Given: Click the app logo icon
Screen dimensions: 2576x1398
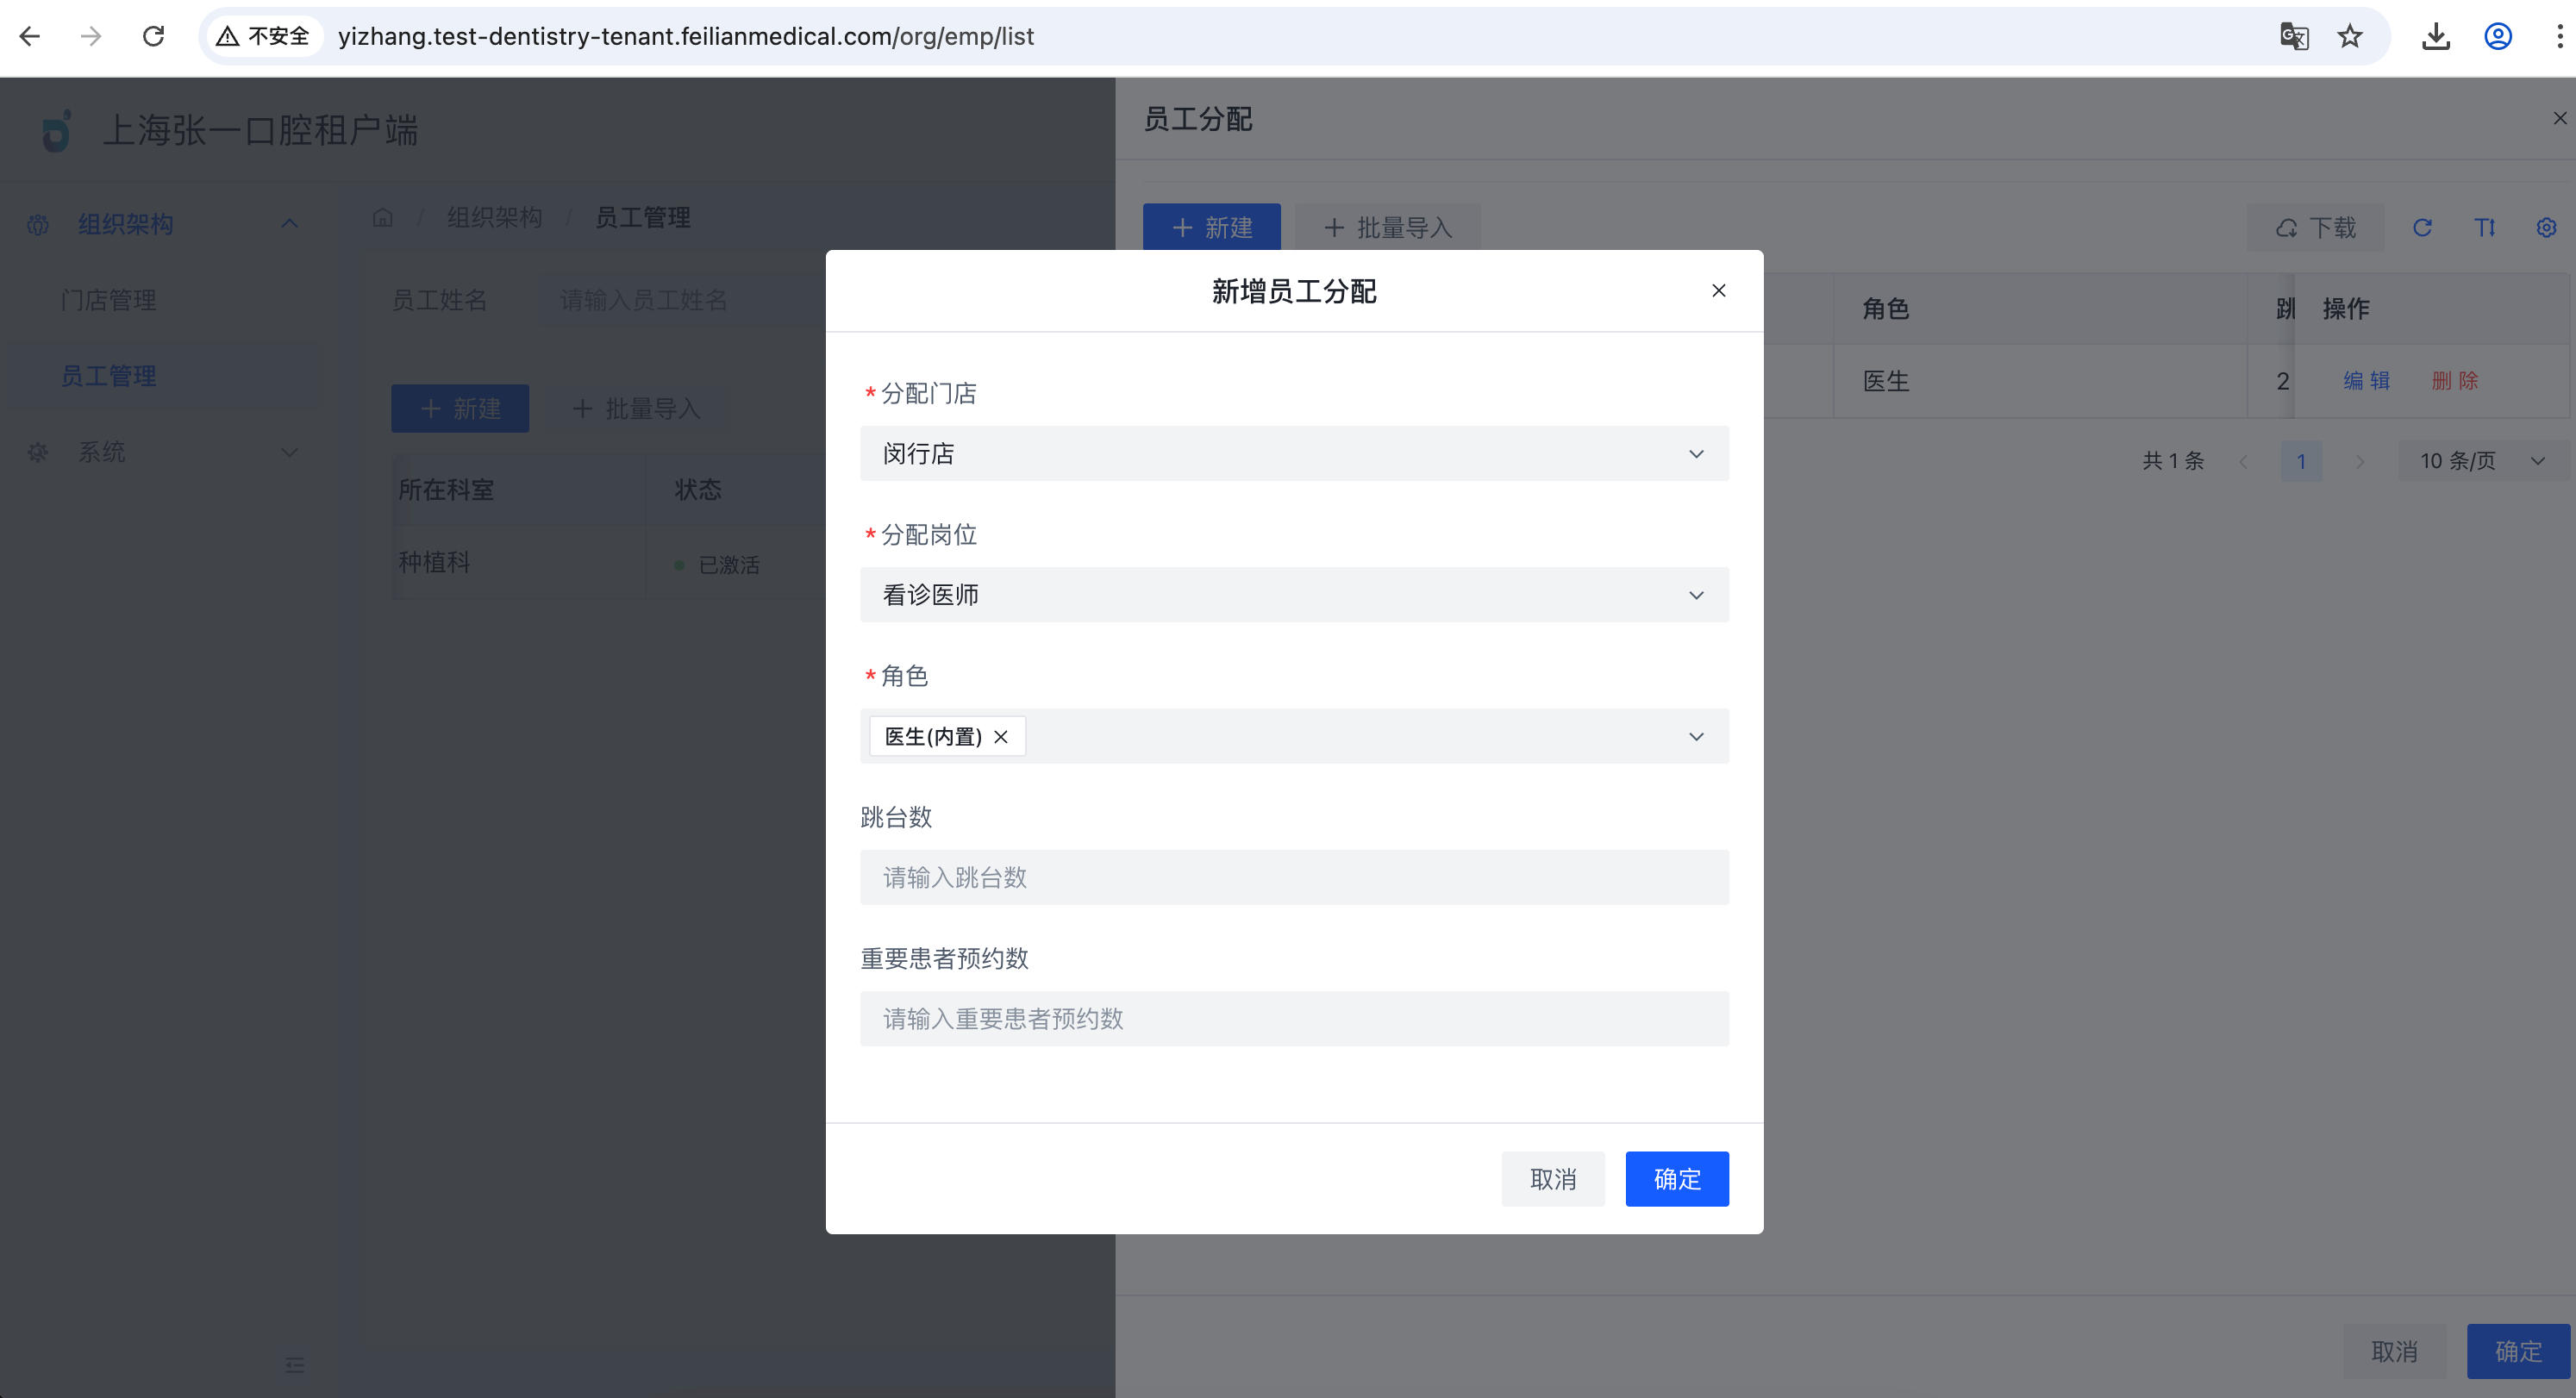Looking at the screenshot, I should coord(57,131).
